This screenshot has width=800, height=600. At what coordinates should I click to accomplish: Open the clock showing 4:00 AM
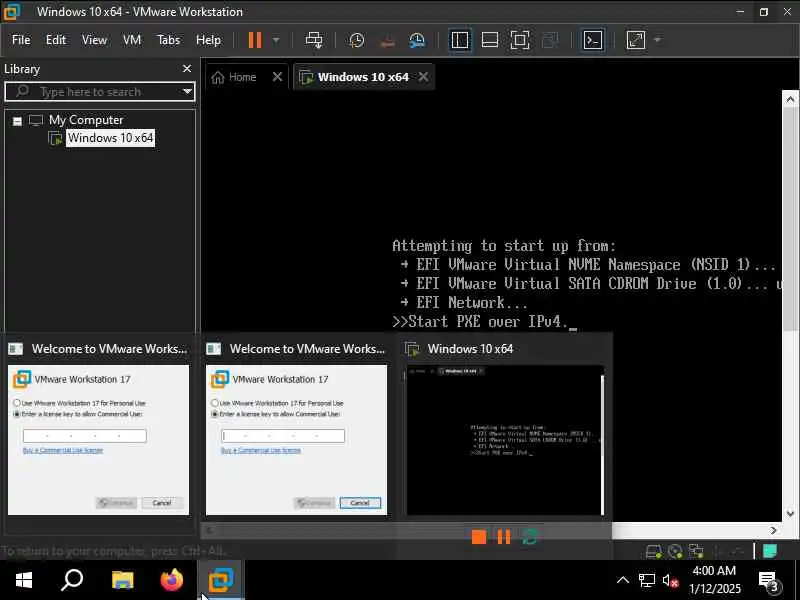point(715,580)
